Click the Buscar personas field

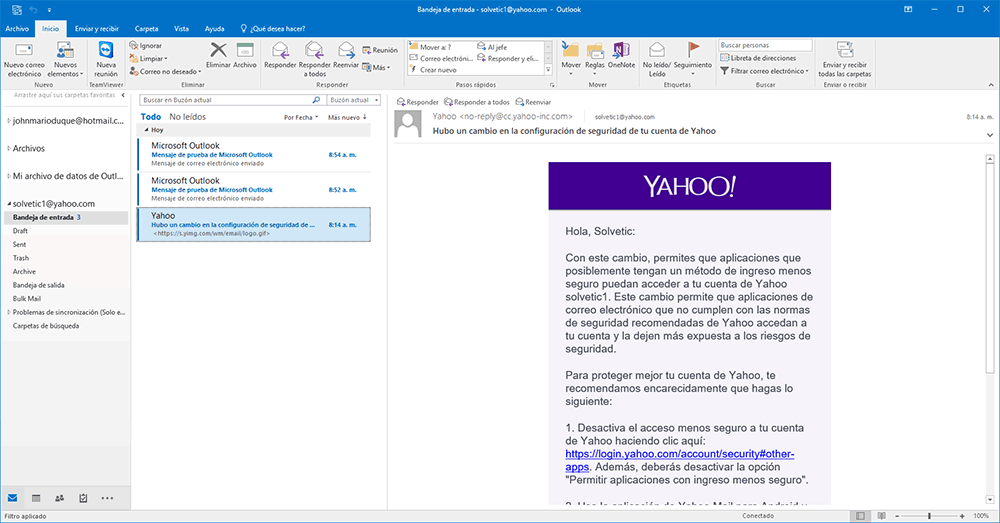765,45
